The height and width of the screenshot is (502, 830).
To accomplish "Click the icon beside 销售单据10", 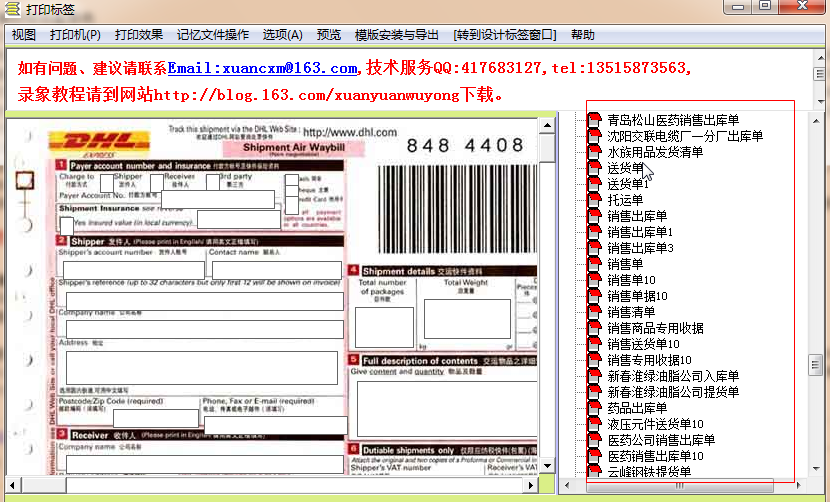I will click(594, 296).
